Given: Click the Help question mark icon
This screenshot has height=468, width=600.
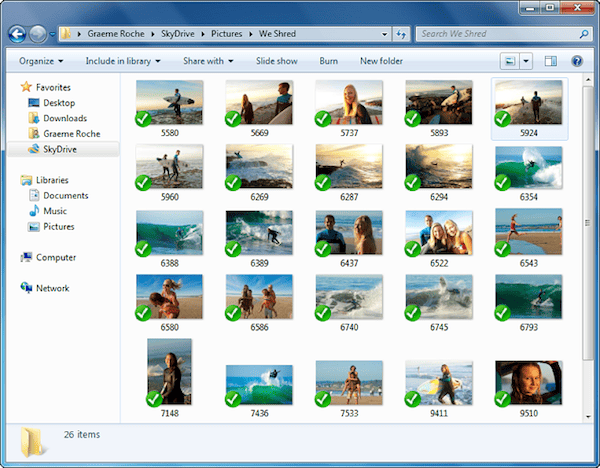Looking at the screenshot, I should 577,61.
